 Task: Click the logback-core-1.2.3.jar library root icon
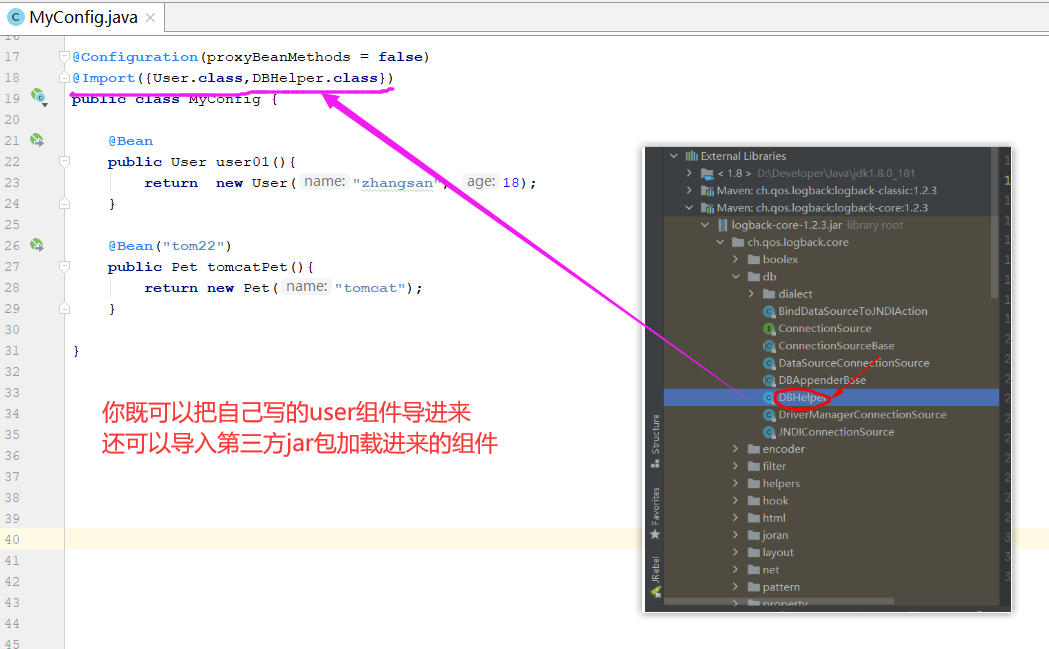pyautogui.click(x=724, y=225)
